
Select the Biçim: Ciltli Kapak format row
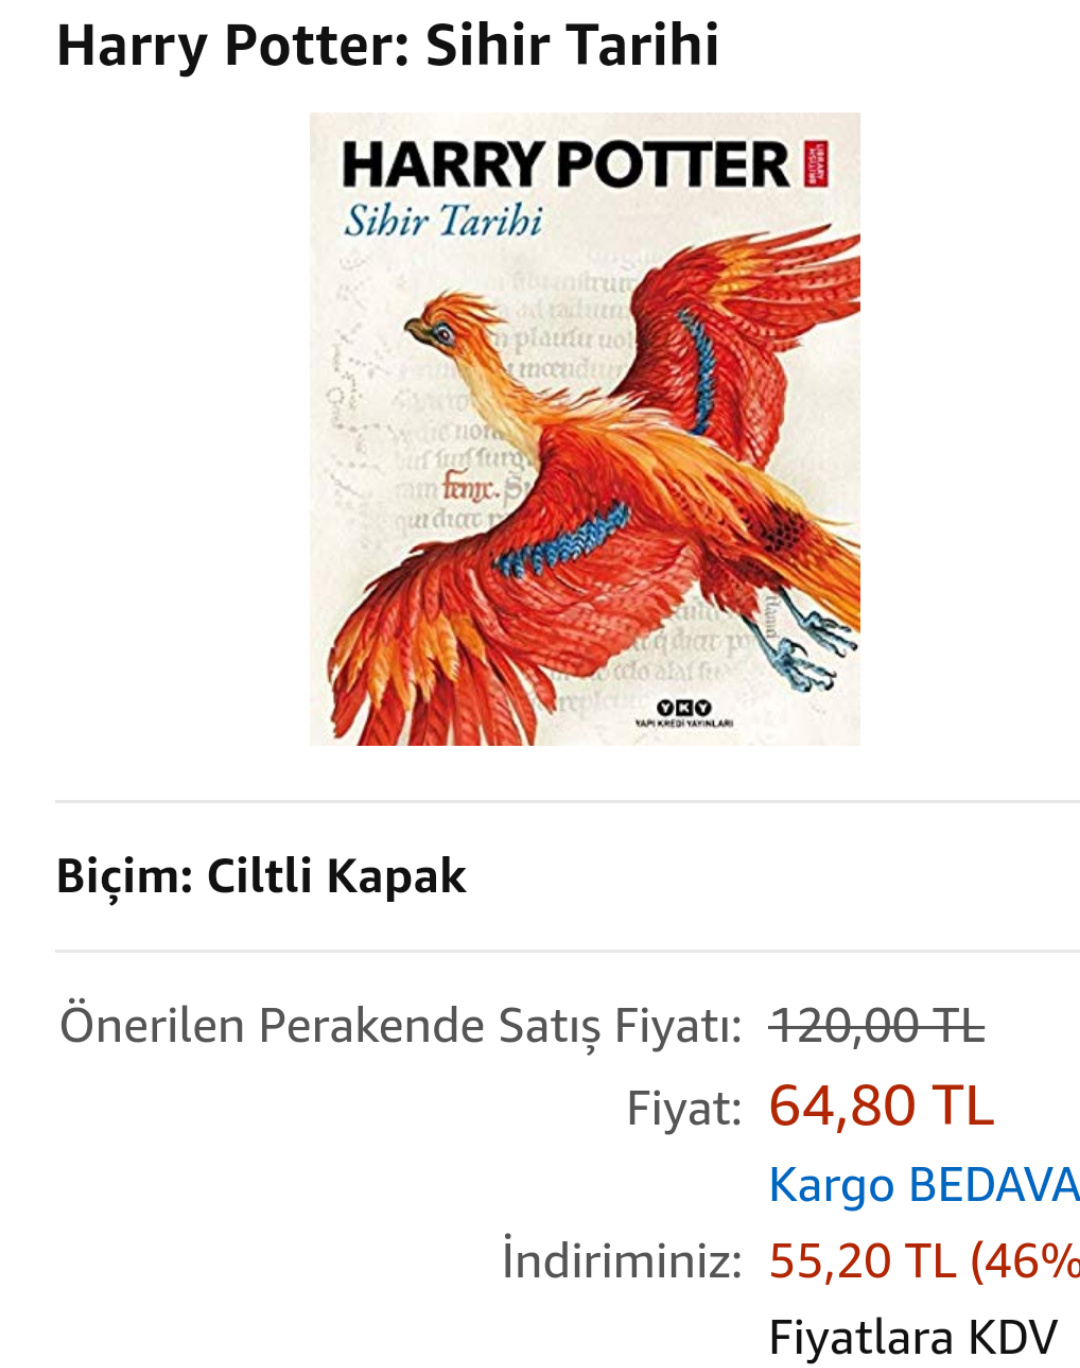(261, 876)
